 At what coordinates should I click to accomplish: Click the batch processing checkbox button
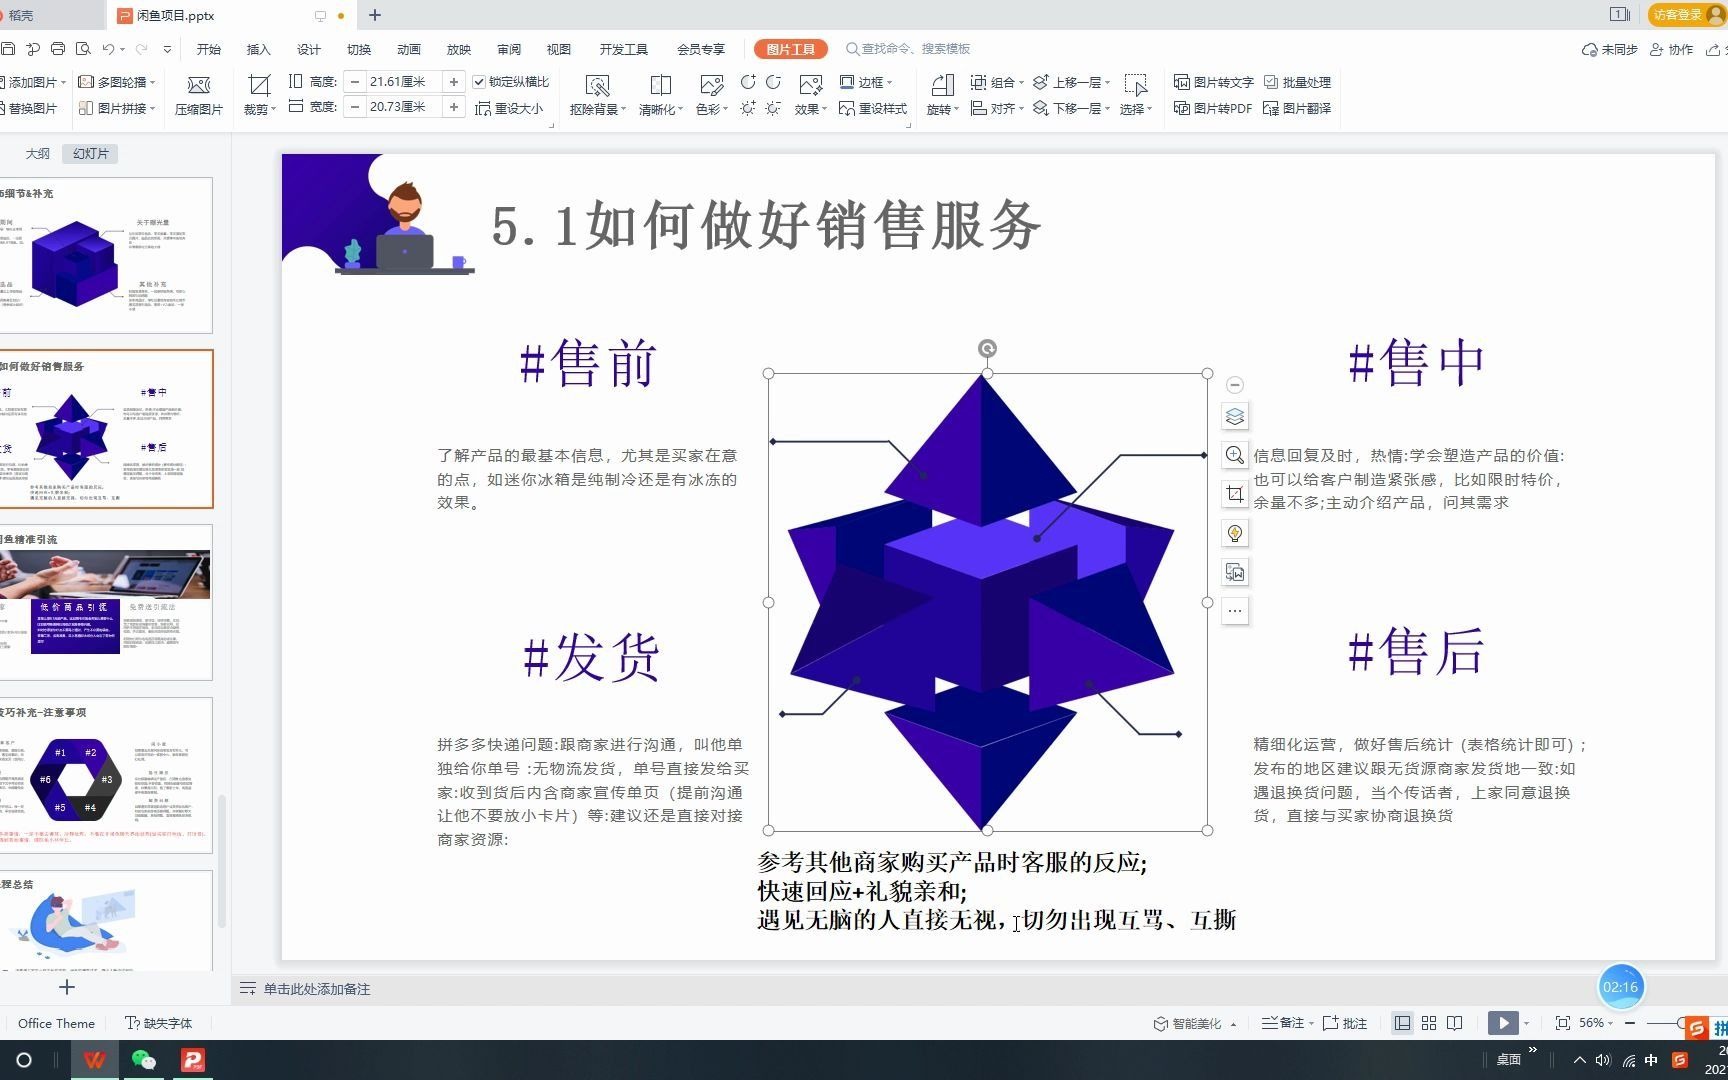(1297, 82)
